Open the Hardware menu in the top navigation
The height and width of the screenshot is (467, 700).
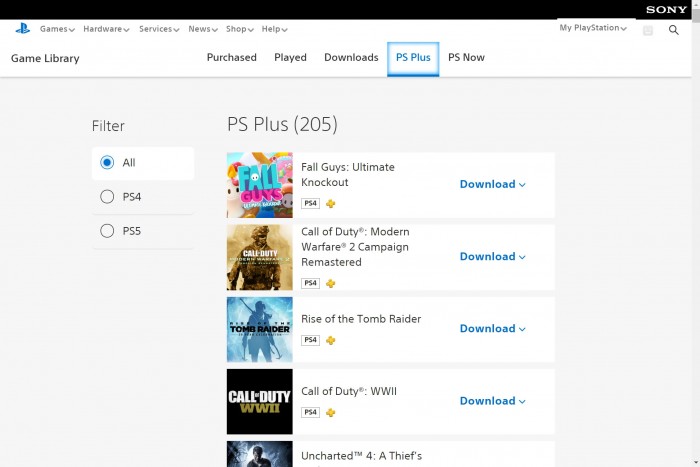[x=106, y=29]
